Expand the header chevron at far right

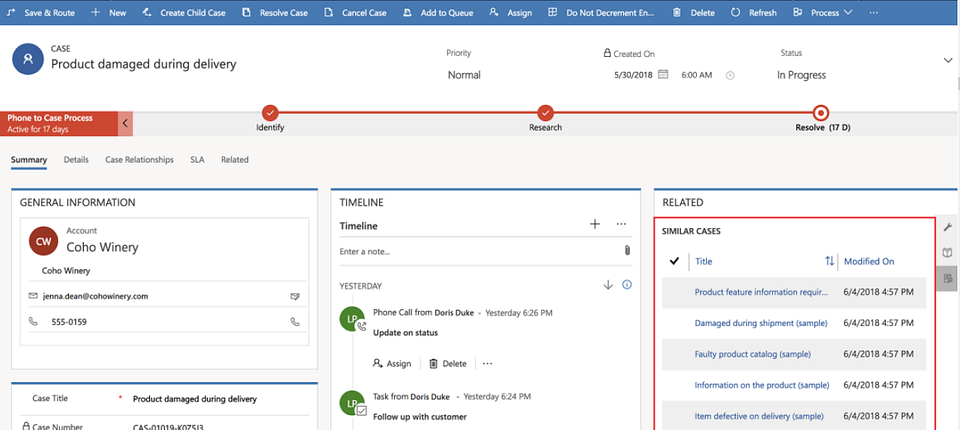tap(948, 60)
